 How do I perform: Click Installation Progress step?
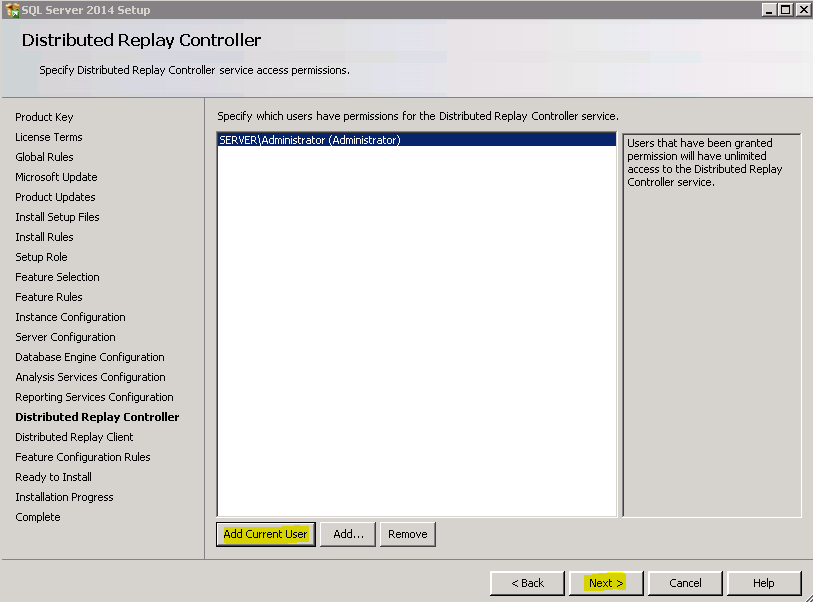pos(64,497)
